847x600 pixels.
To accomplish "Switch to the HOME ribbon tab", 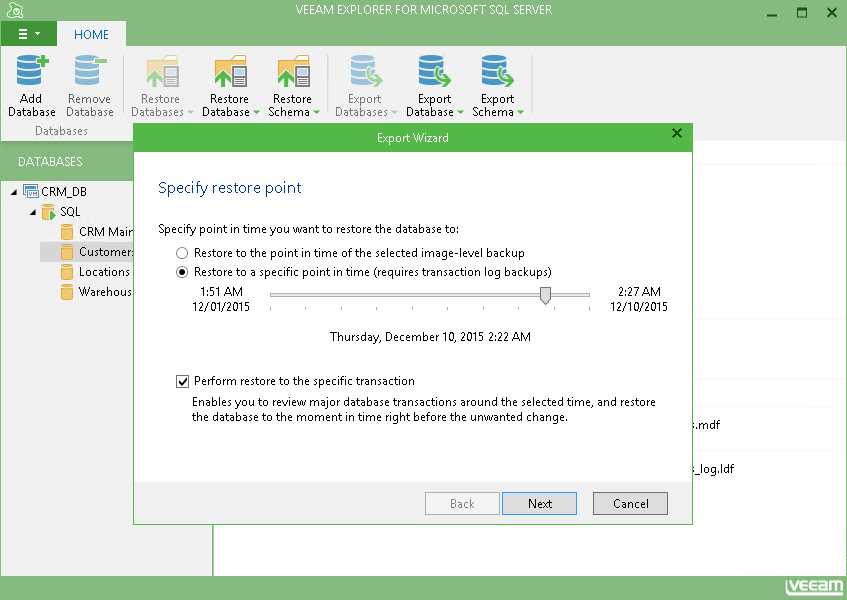I will [x=91, y=35].
